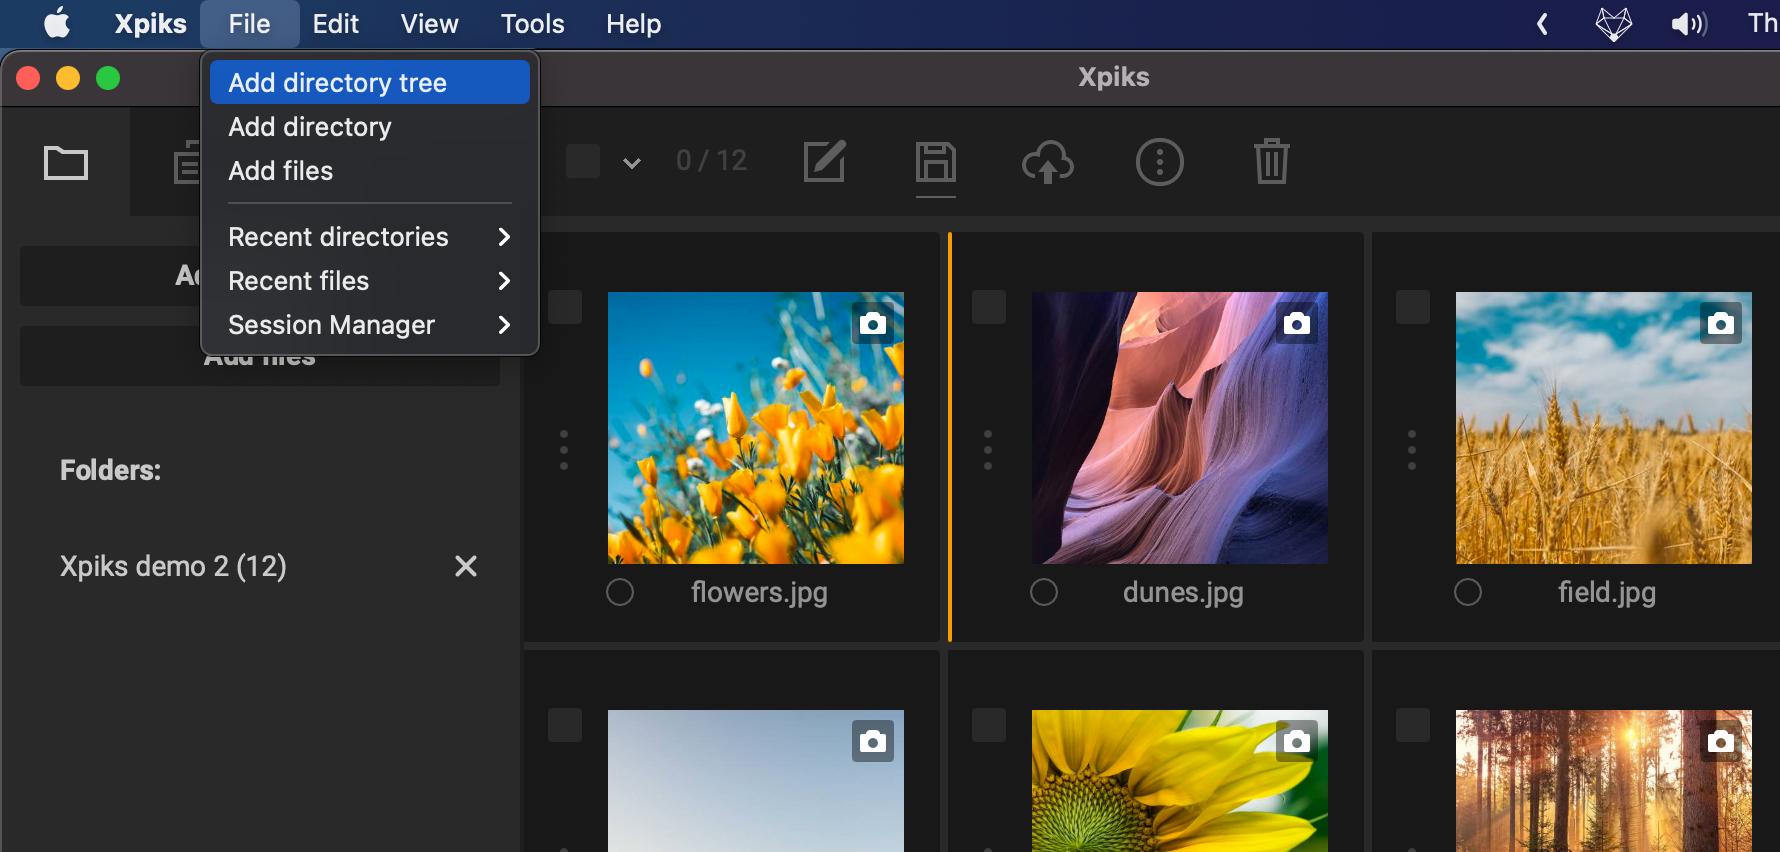Click the fox icon in menu bar
1780x852 pixels.
1613,23
